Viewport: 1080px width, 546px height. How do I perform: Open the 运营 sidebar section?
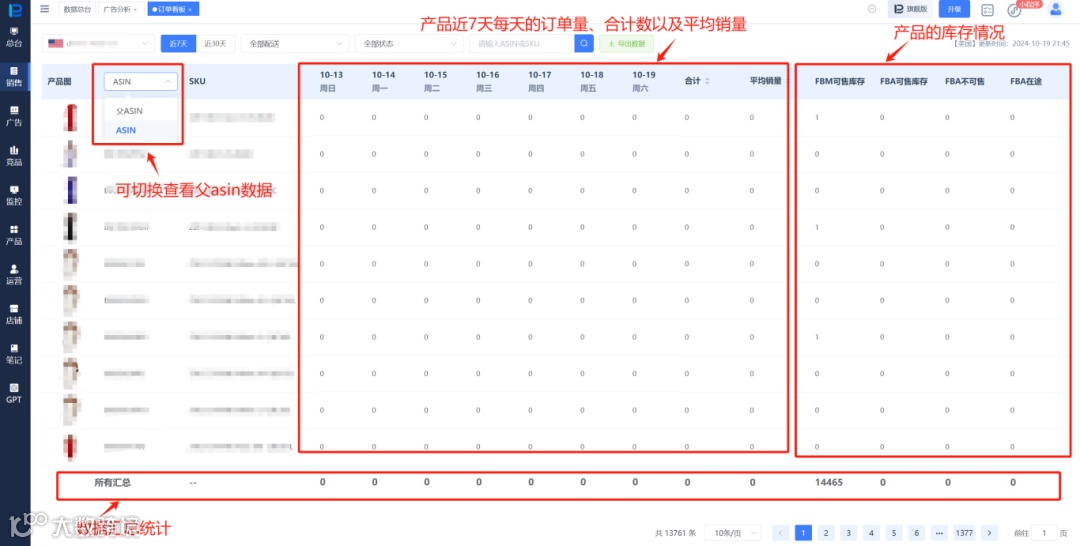[x=14, y=275]
